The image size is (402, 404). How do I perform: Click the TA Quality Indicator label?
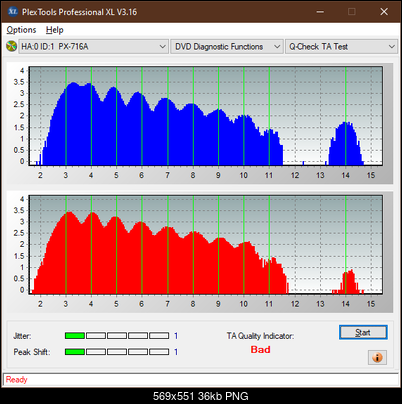click(x=260, y=336)
